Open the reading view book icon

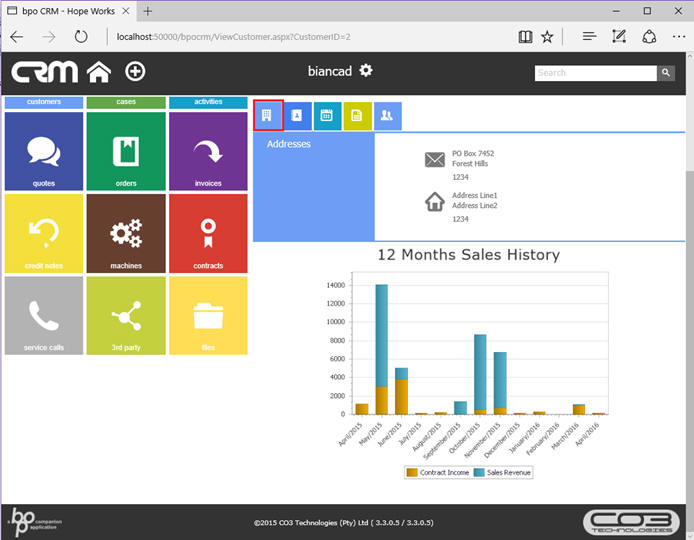click(525, 37)
